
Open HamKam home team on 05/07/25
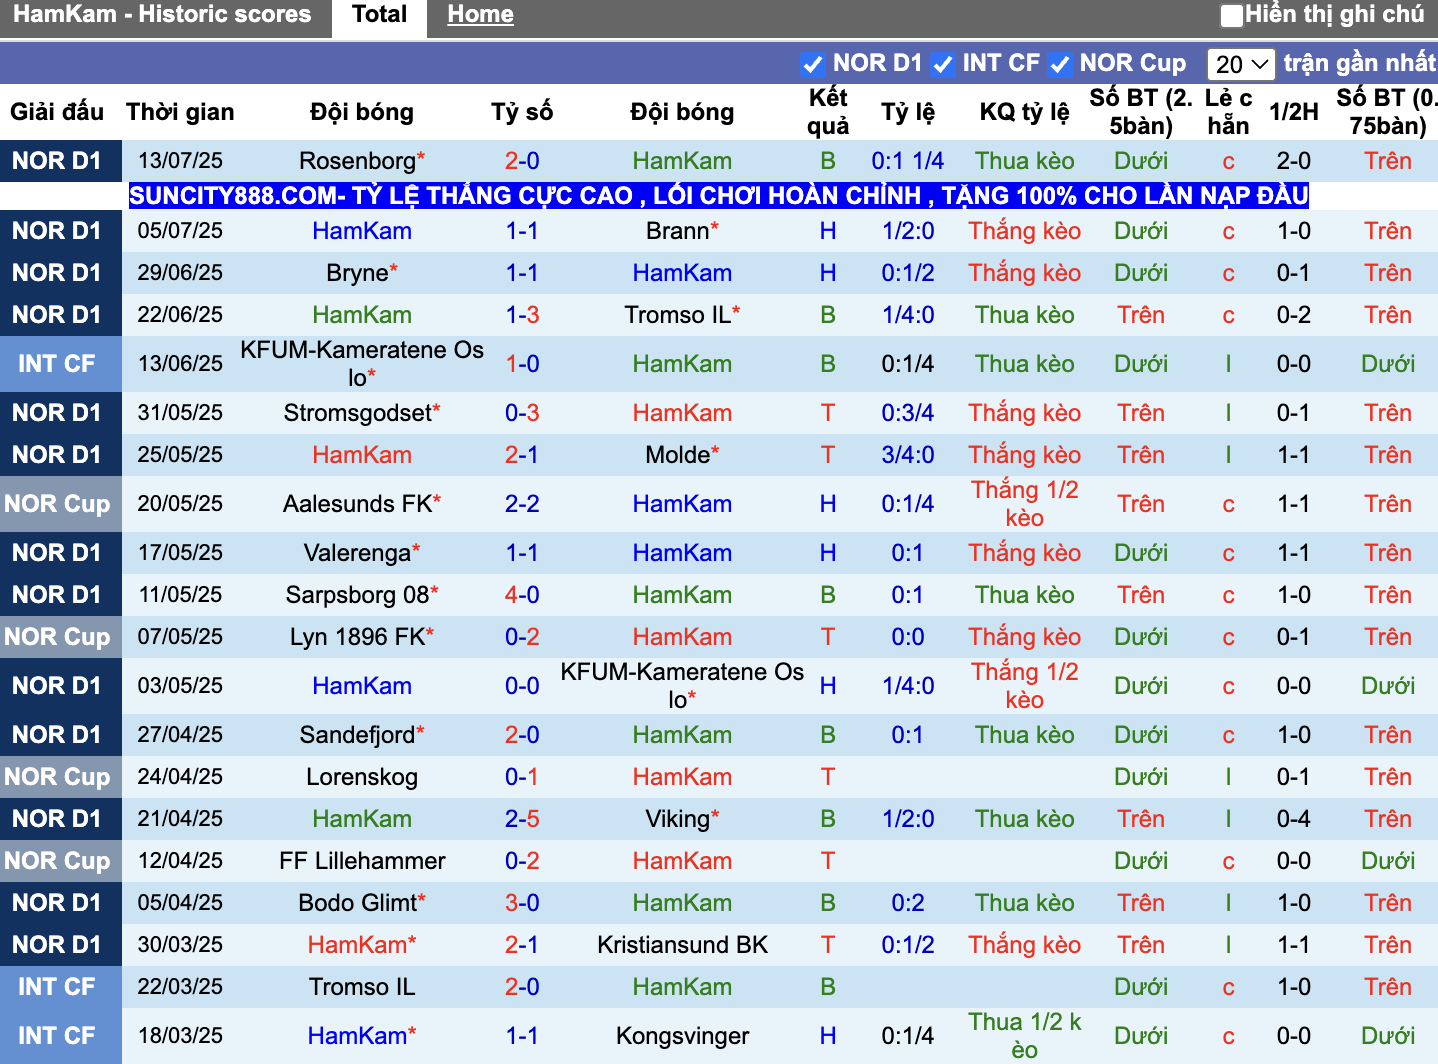click(x=362, y=231)
